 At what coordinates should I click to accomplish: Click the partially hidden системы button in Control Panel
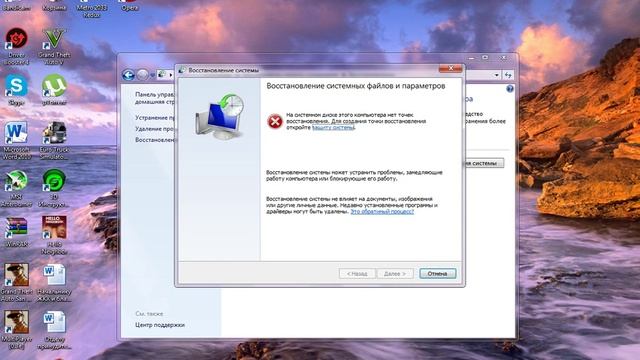[484, 163]
